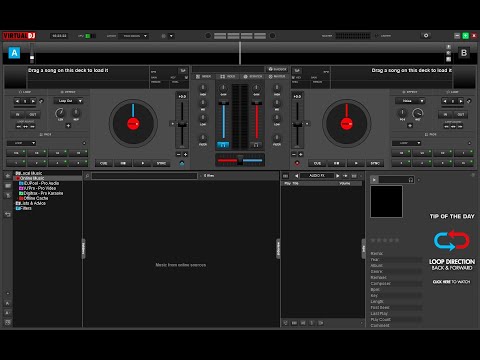Toggle right channel headphone cue button
480x360 pixels.
256,145
